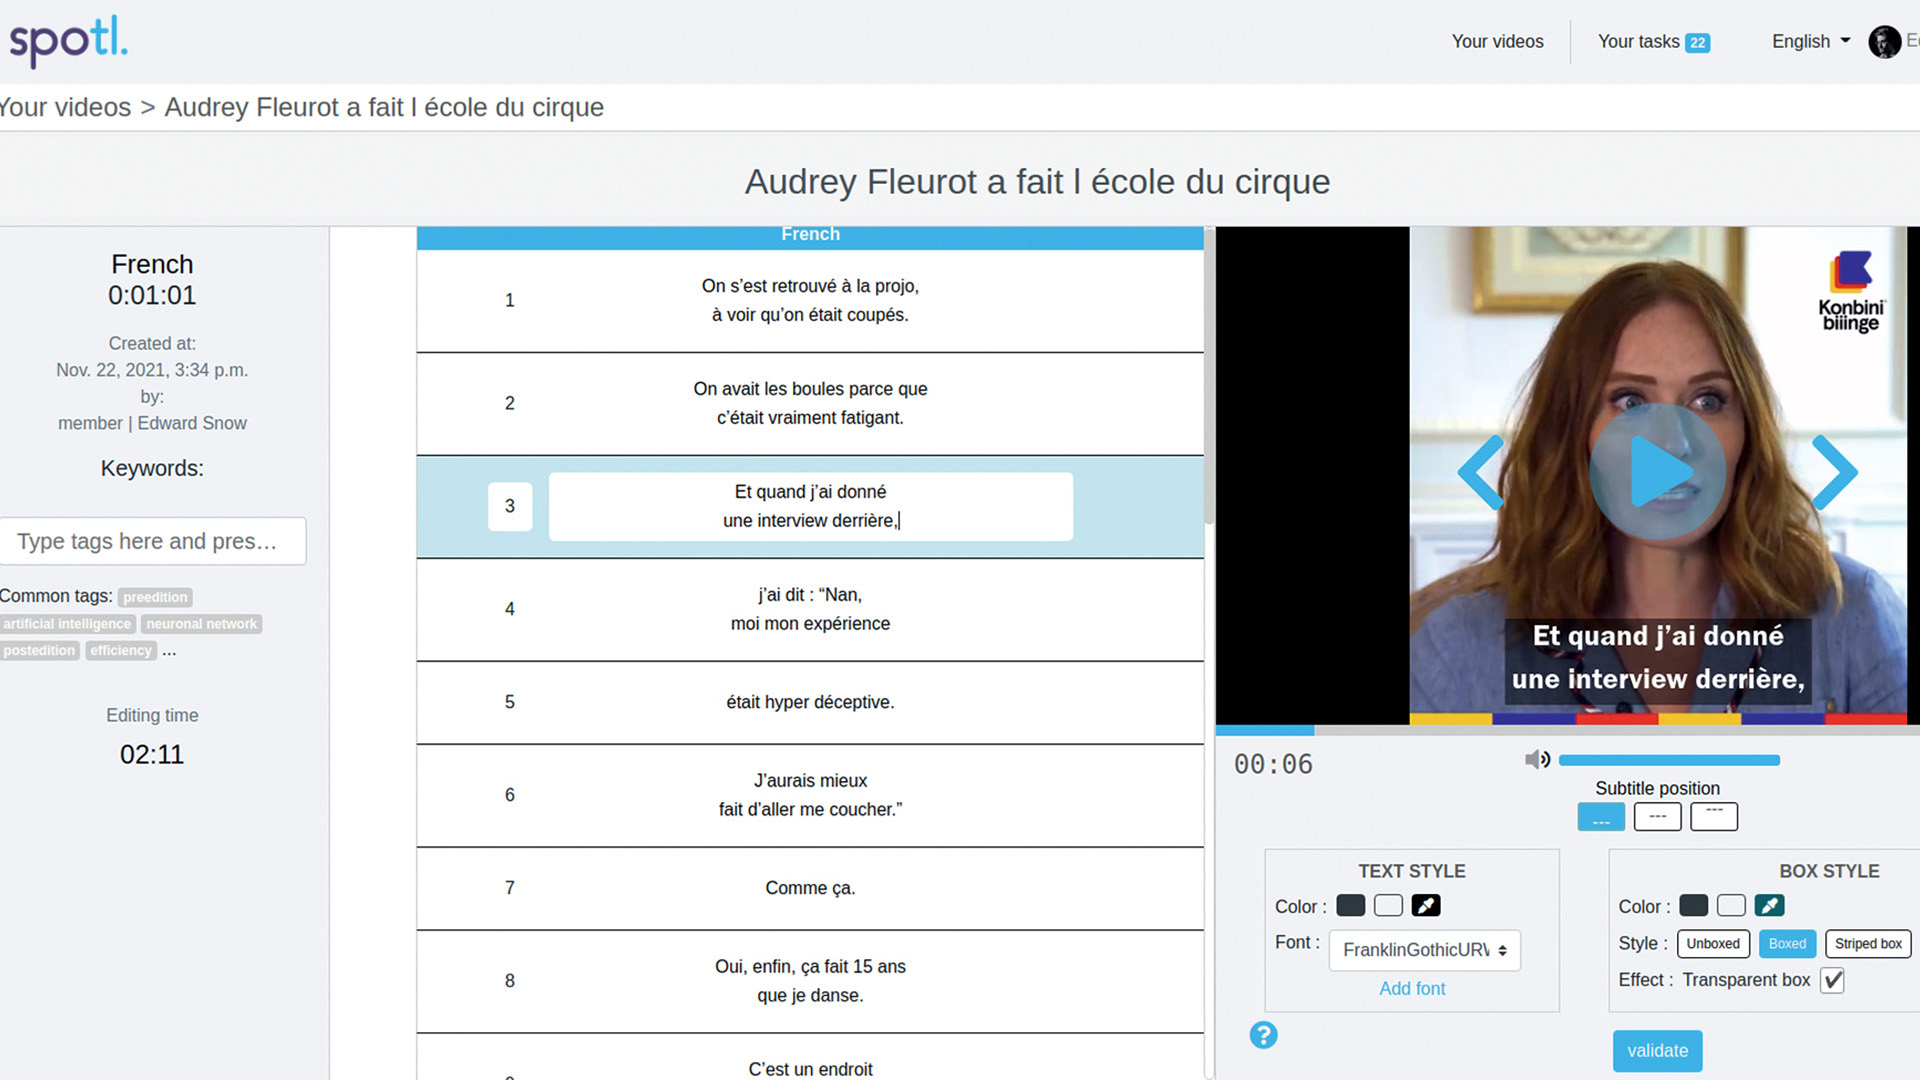
Task: Mute audio via the speaker icon
Action: 1537,760
